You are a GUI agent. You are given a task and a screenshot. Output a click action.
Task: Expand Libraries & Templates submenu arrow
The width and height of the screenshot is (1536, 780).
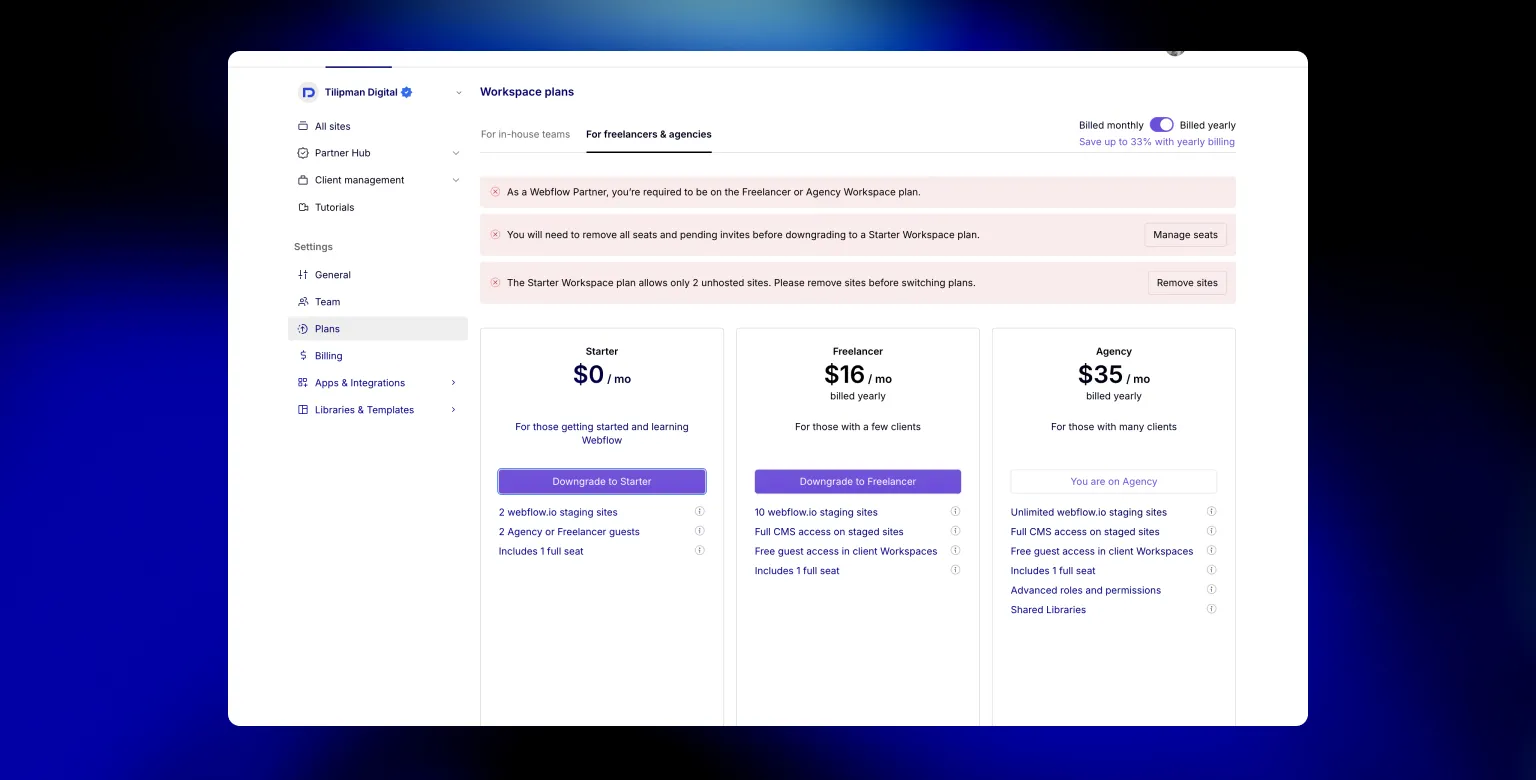pyautogui.click(x=454, y=409)
